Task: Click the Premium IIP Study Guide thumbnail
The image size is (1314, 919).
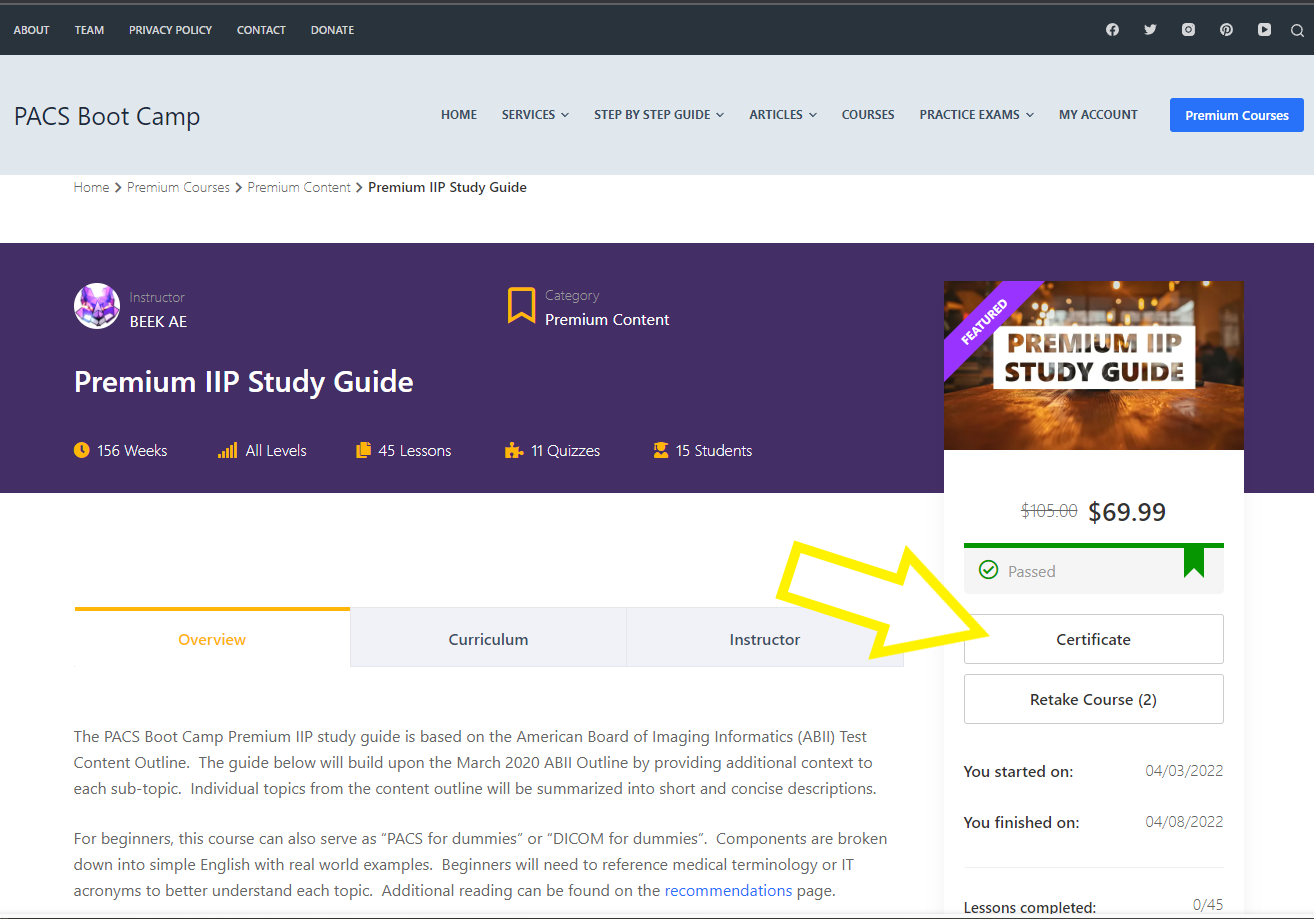Action: 1094,365
